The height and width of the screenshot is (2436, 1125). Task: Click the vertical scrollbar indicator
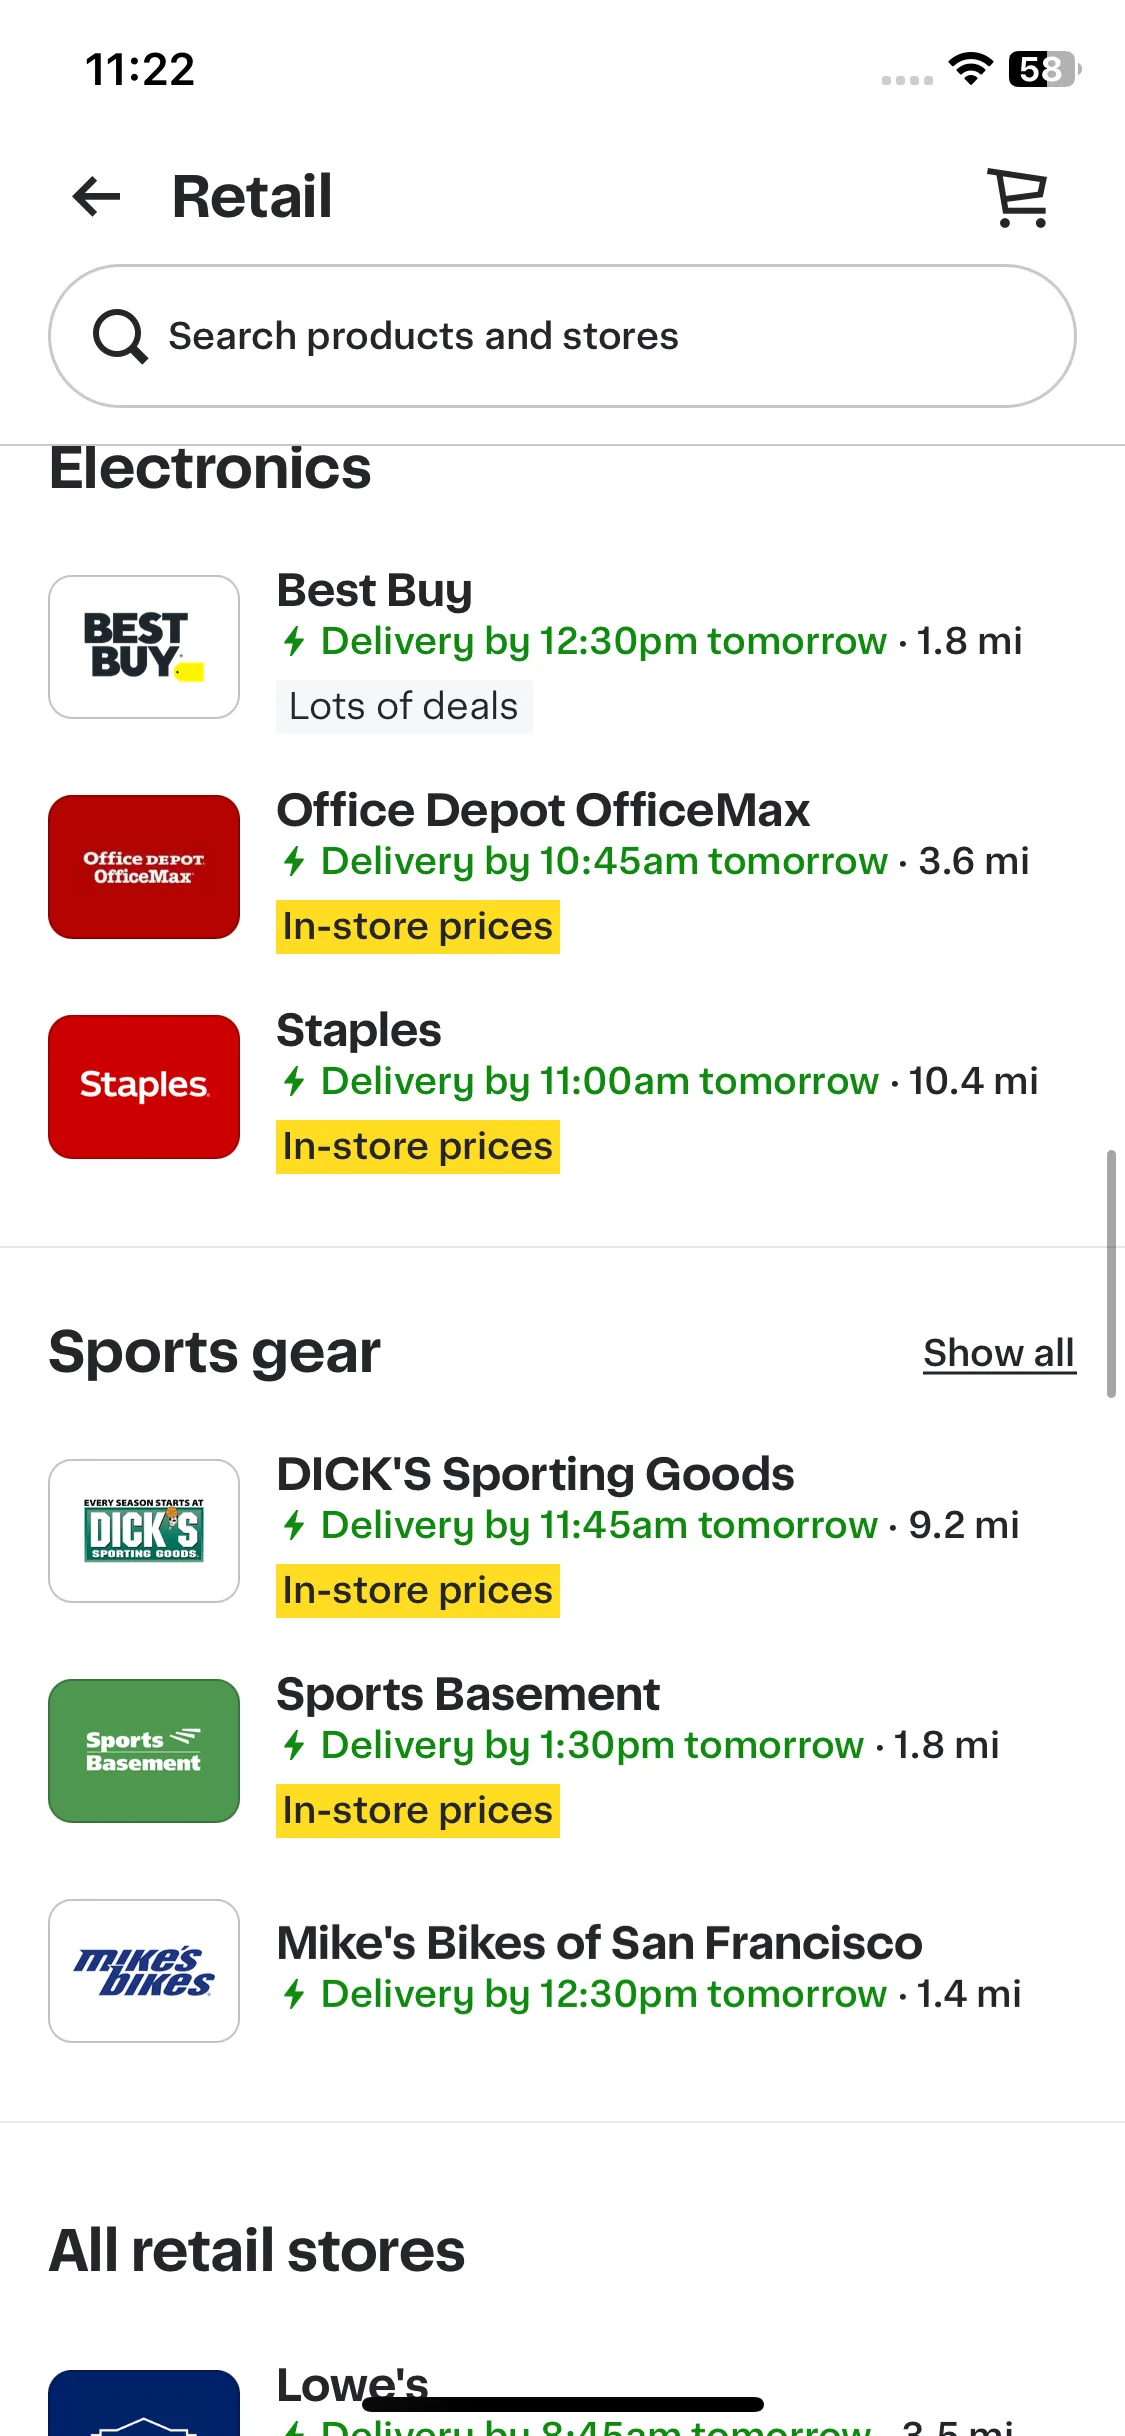(x=1110, y=1273)
